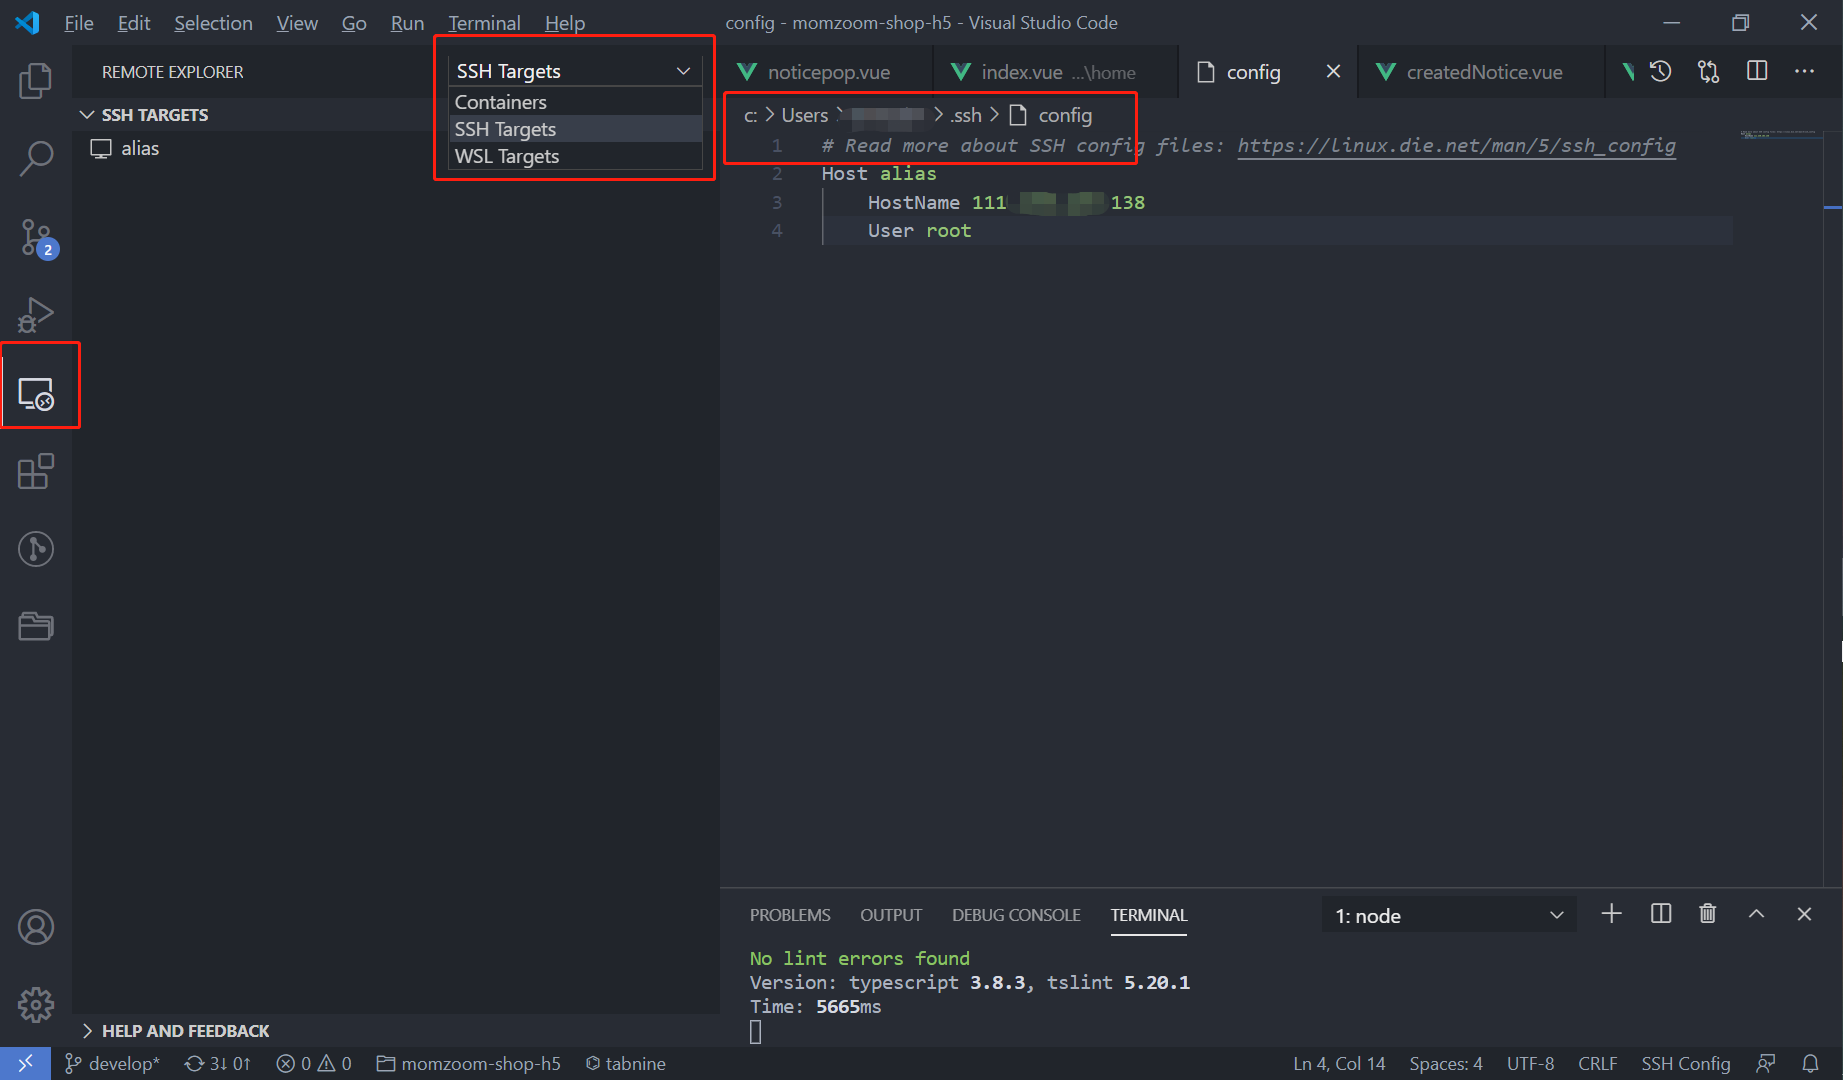Split the editor using the split icon
Screen dimensions: 1843x1080
point(1756,71)
